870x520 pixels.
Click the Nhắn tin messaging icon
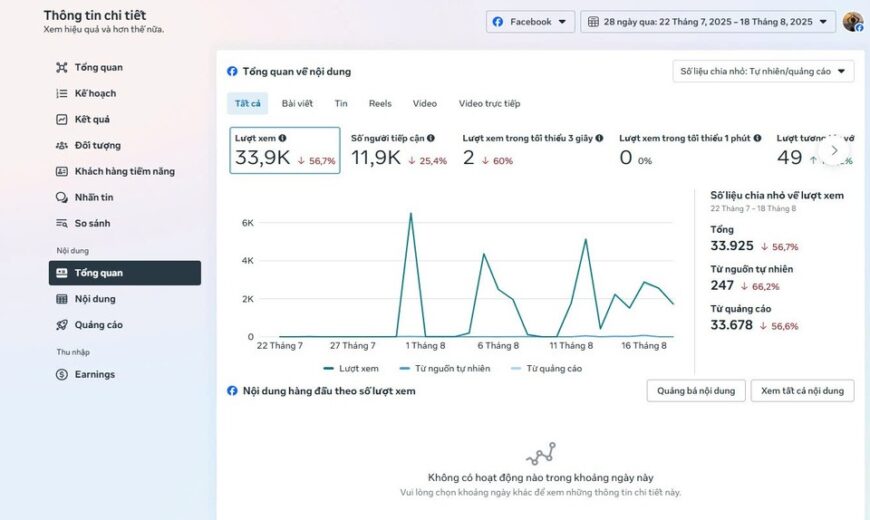tap(62, 198)
